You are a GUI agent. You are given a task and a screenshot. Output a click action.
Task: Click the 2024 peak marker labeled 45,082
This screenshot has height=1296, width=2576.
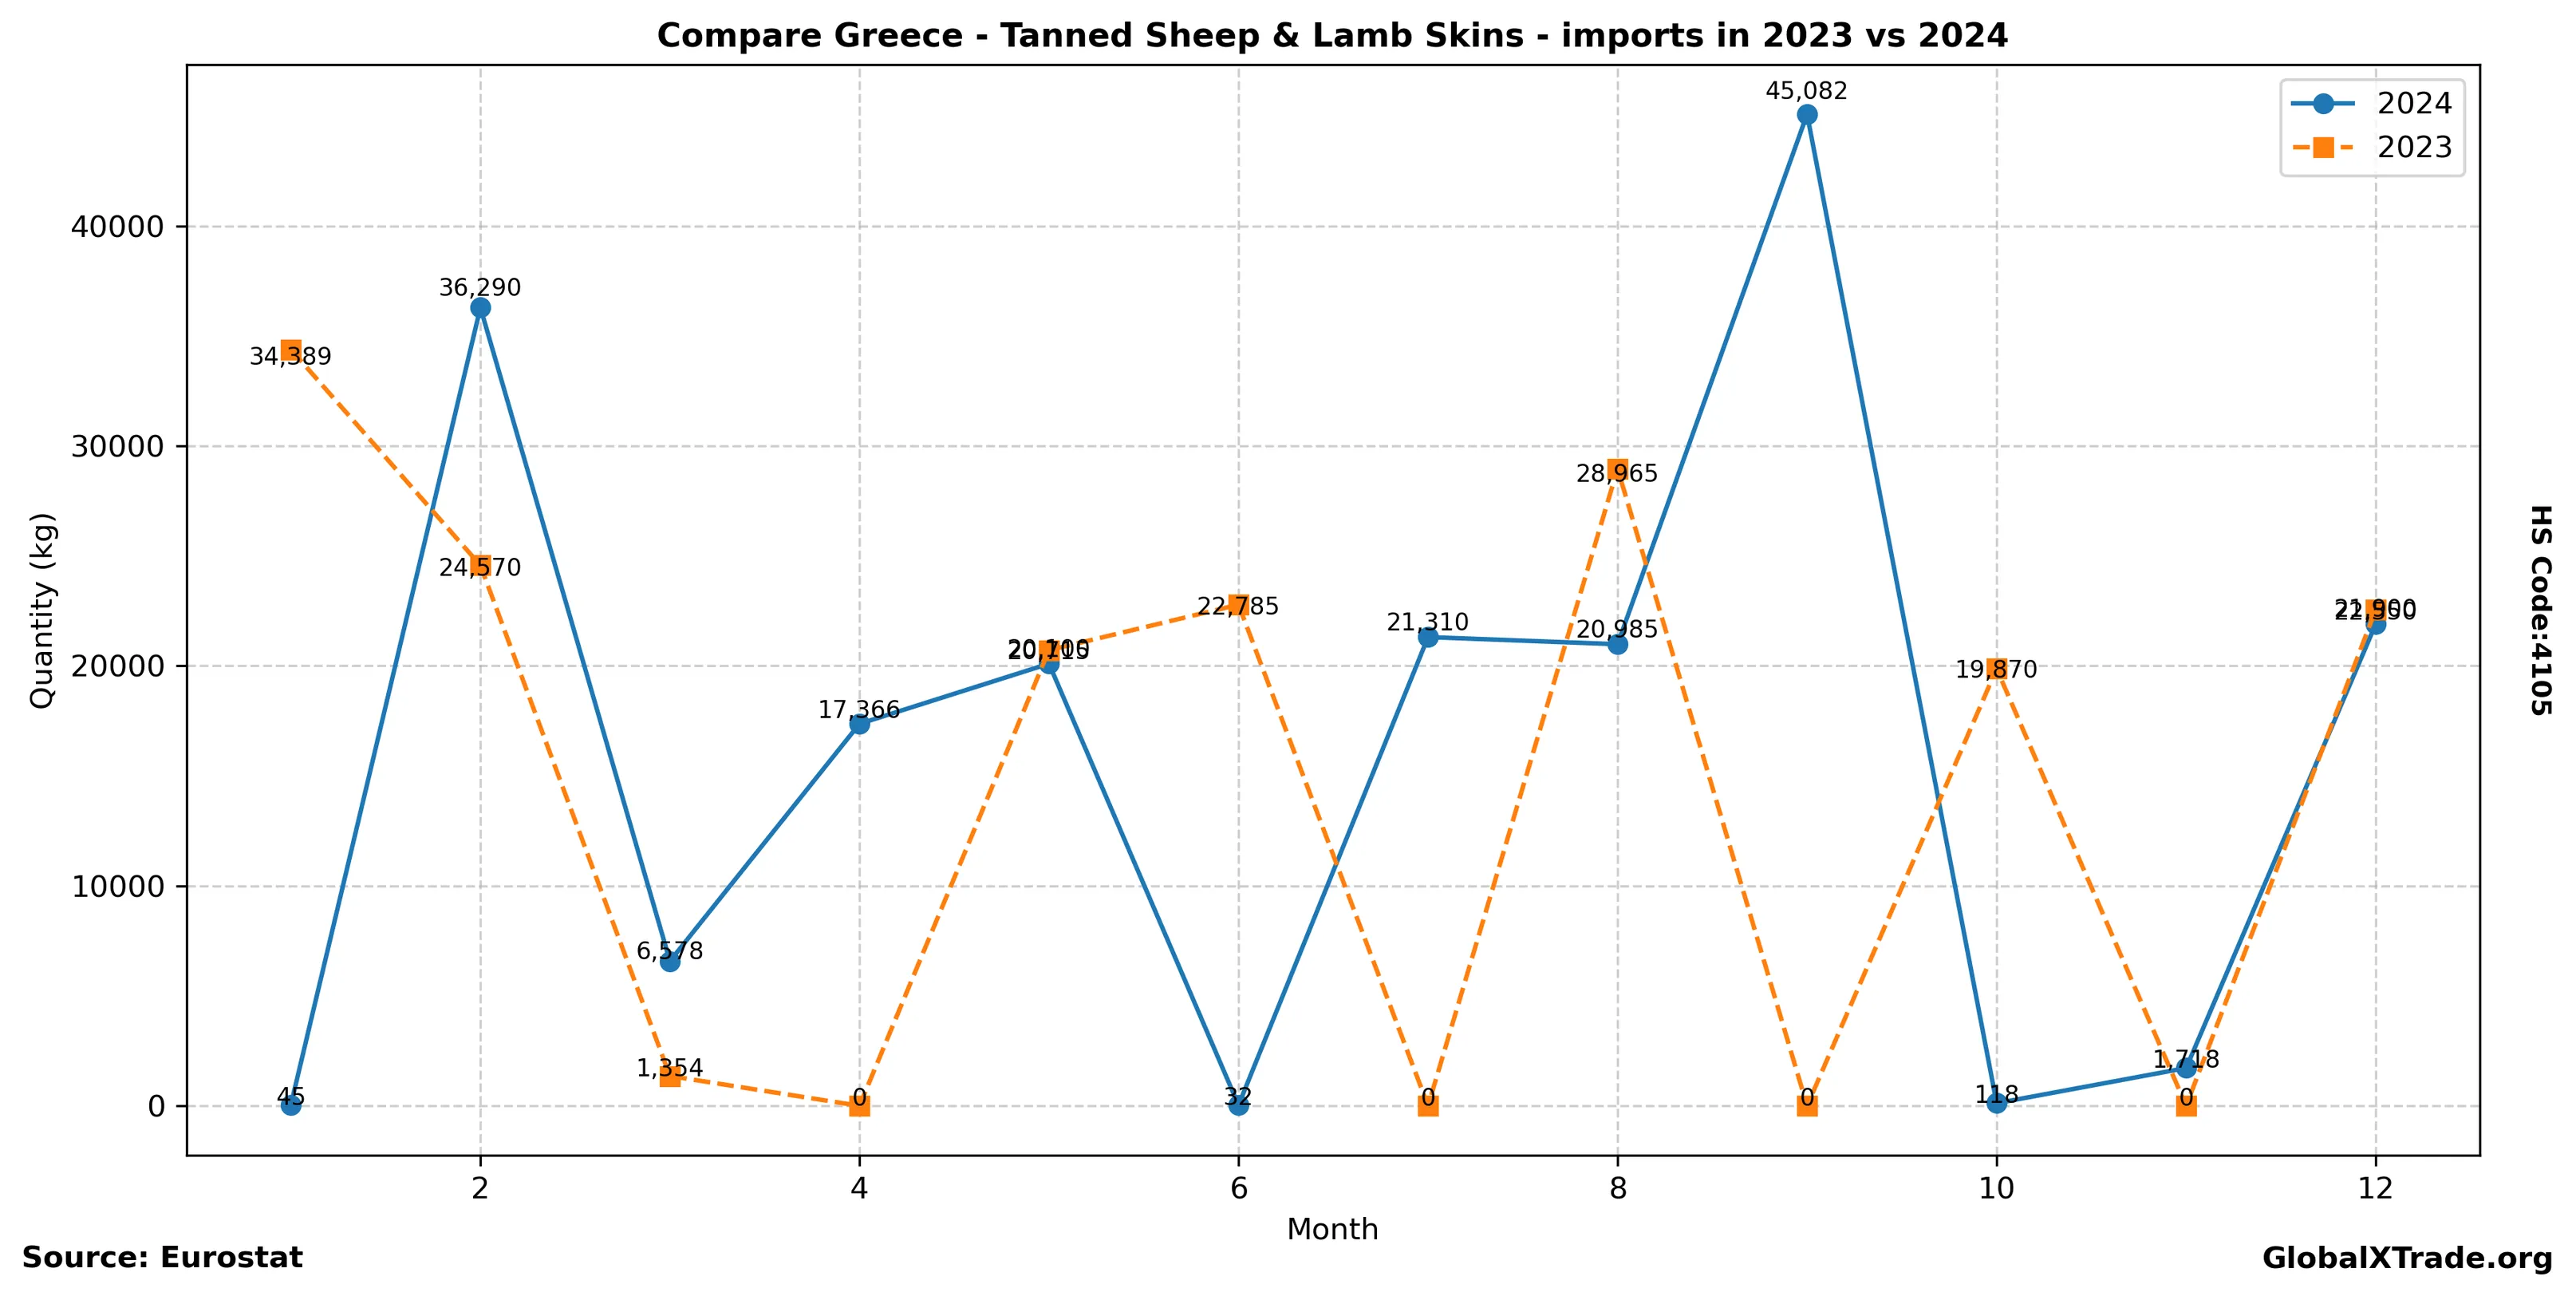click(1806, 114)
